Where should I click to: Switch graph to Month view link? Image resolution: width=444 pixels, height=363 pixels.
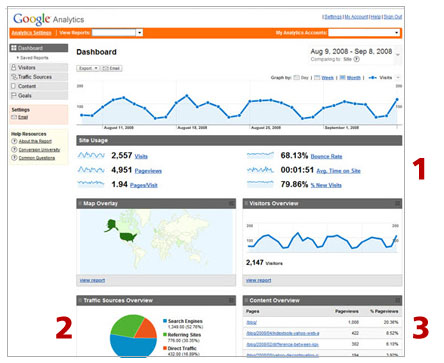click(x=354, y=78)
